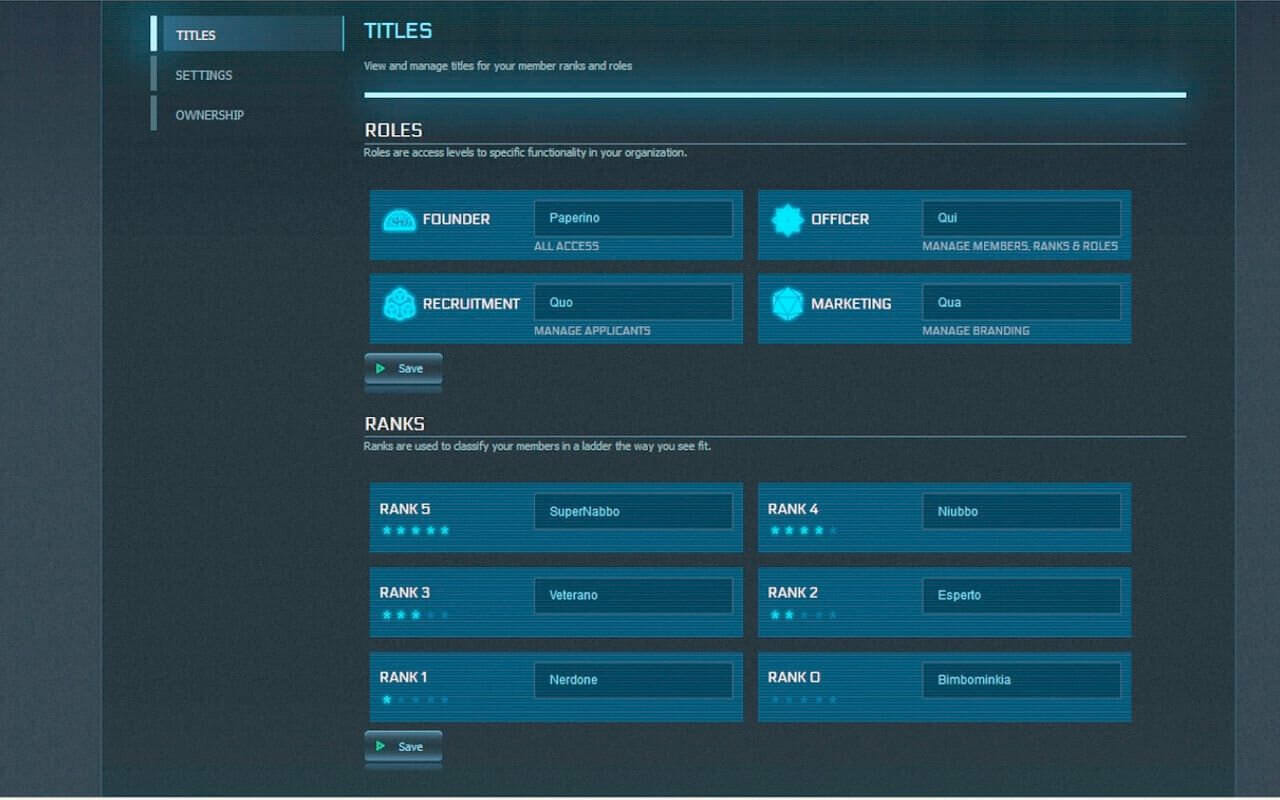Click the Rank 4 star rating
Screen dimensions: 1280x800
click(804, 530)
